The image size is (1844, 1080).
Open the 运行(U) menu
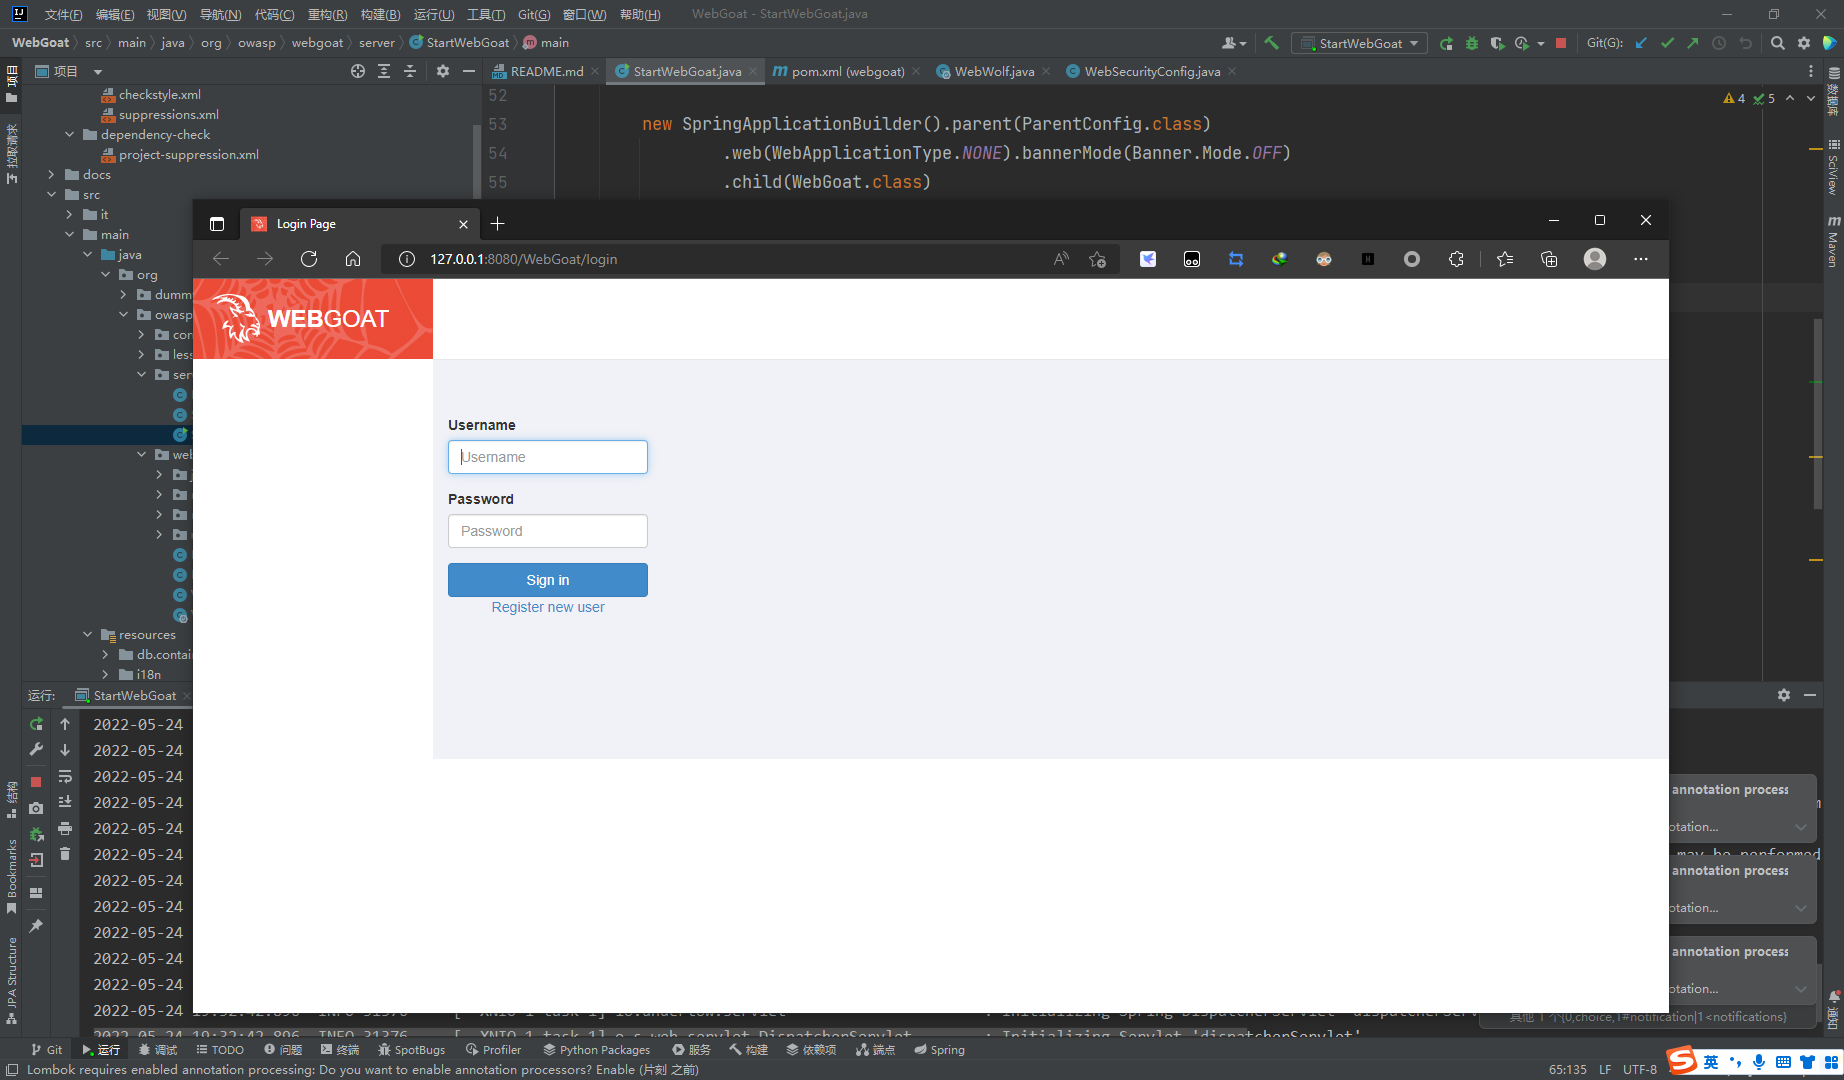pyautogui.click(x=434, y=14)
